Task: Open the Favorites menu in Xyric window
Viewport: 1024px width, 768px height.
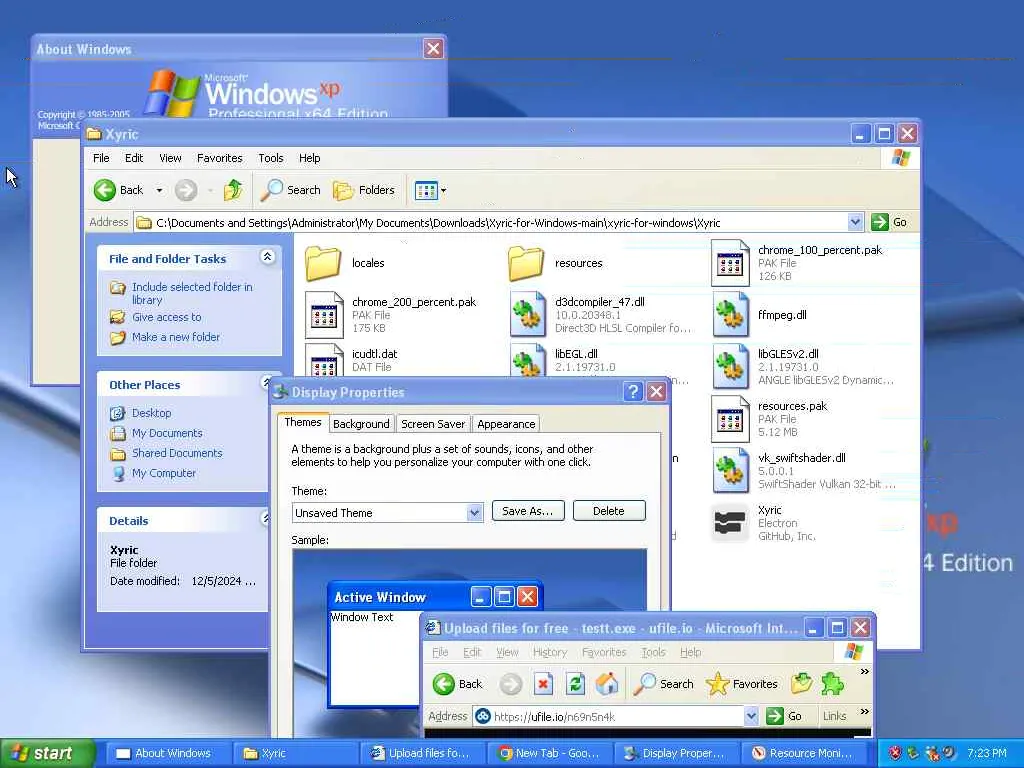Action: click(219, 158)
